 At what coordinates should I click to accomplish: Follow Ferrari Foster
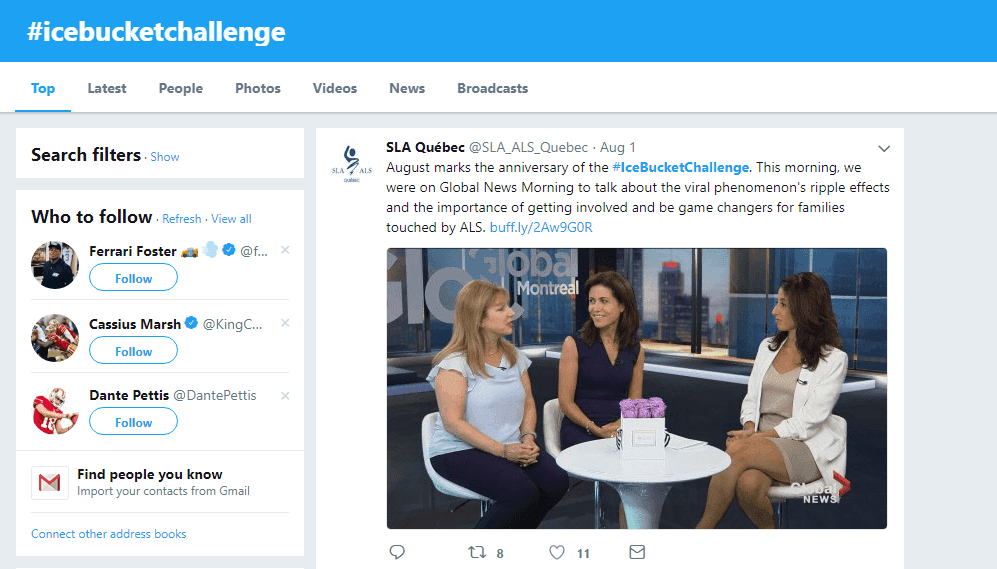(133, 278)
